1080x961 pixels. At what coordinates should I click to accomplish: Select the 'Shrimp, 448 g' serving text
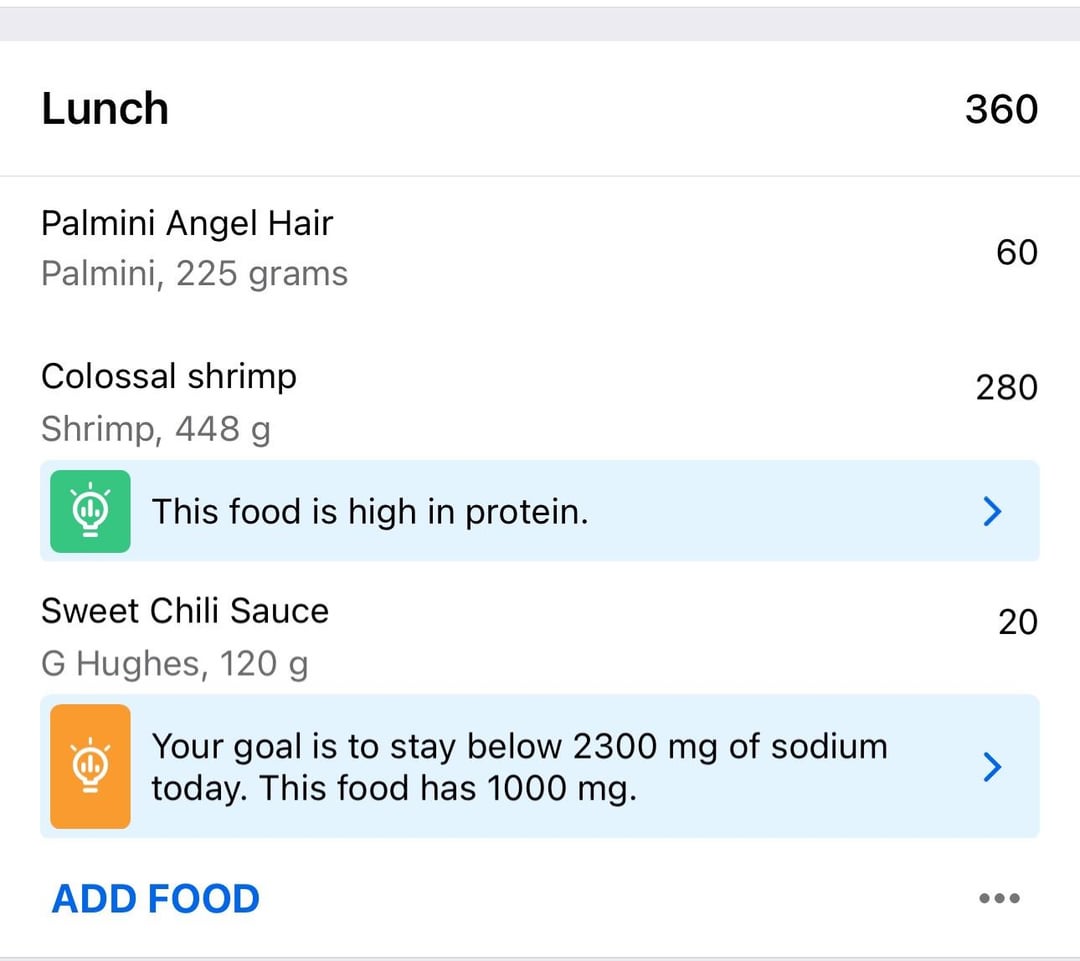(x=156, y=429)
